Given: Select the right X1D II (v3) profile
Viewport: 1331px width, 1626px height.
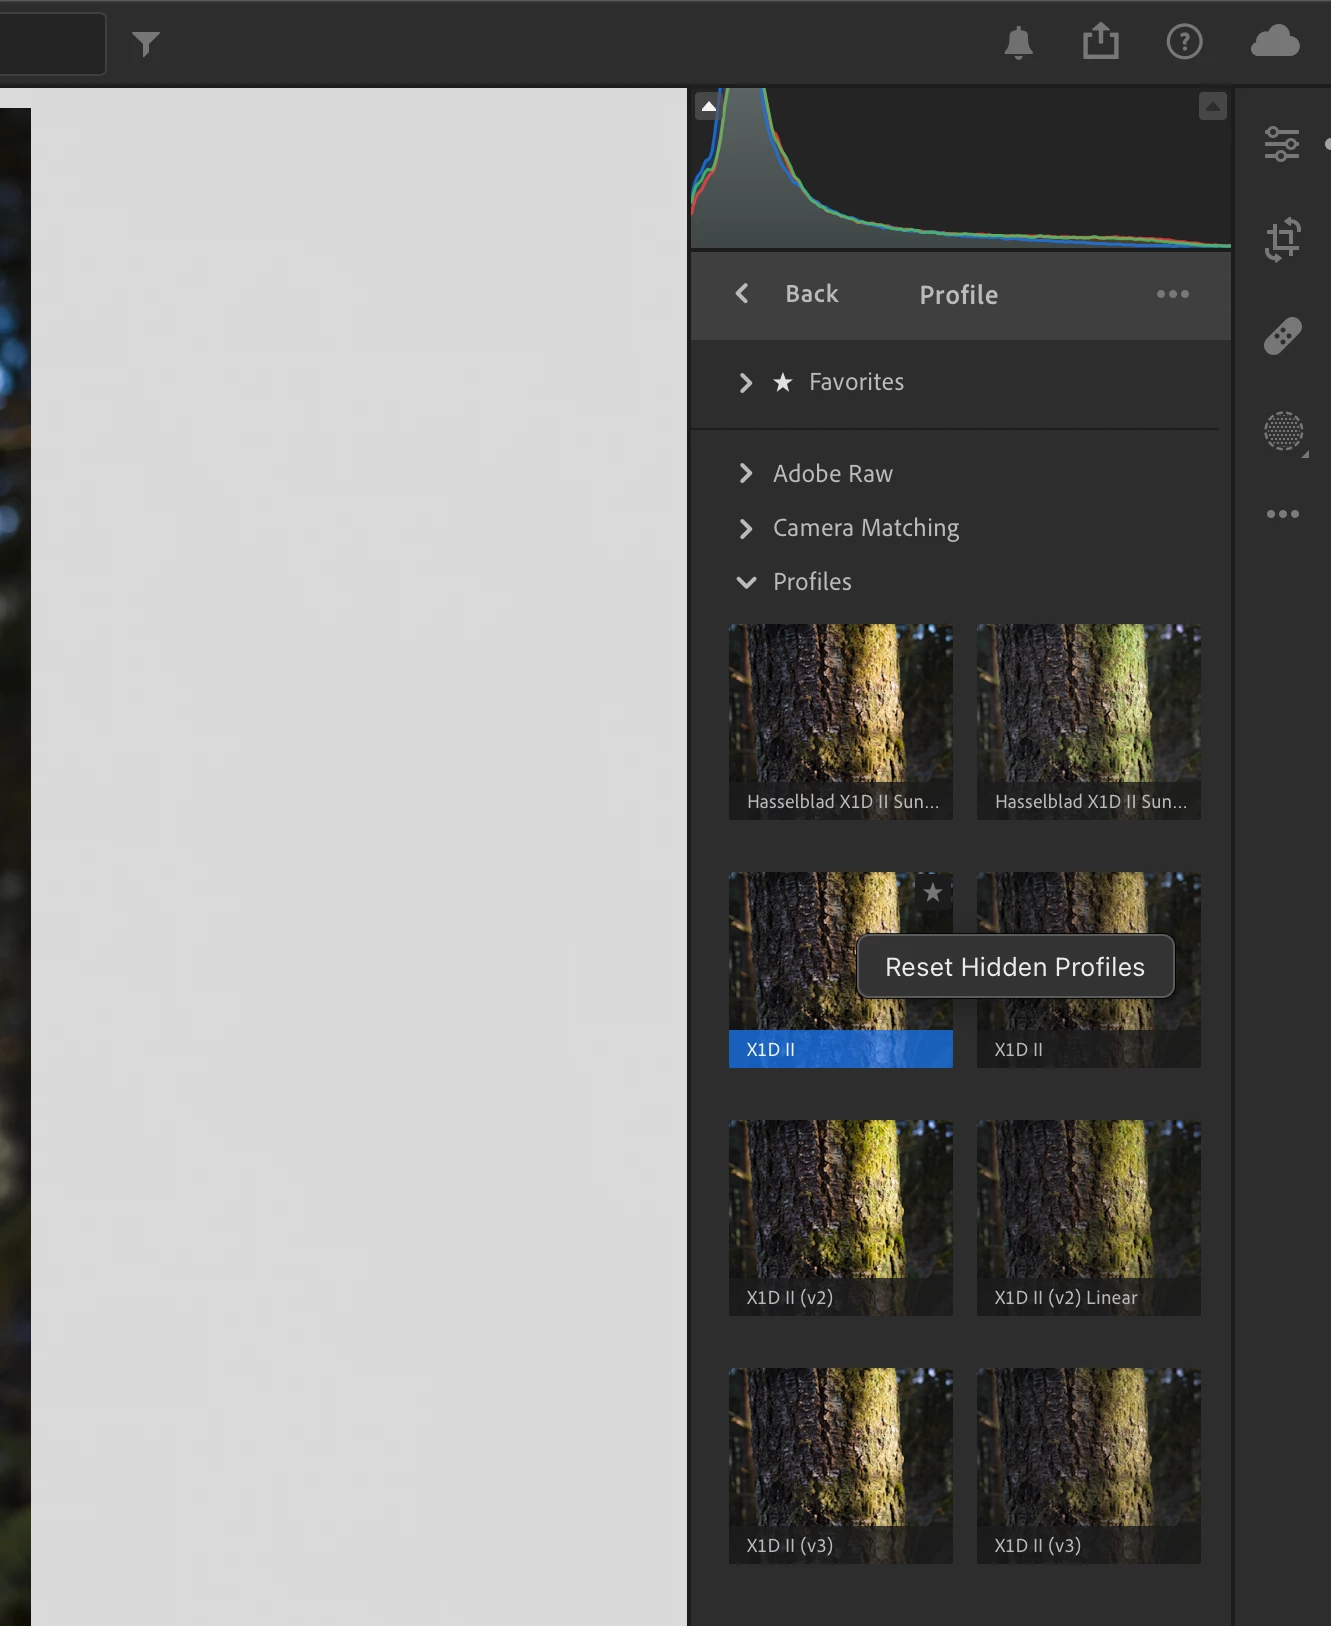Looking at the screenshot, I should [1089, 1466].
